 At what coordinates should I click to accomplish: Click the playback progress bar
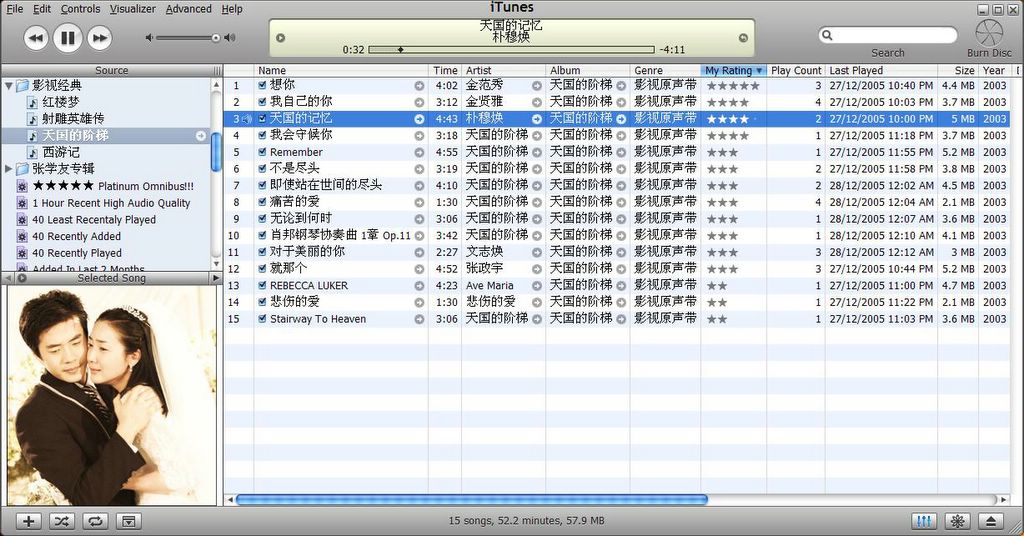click(511, 50)
